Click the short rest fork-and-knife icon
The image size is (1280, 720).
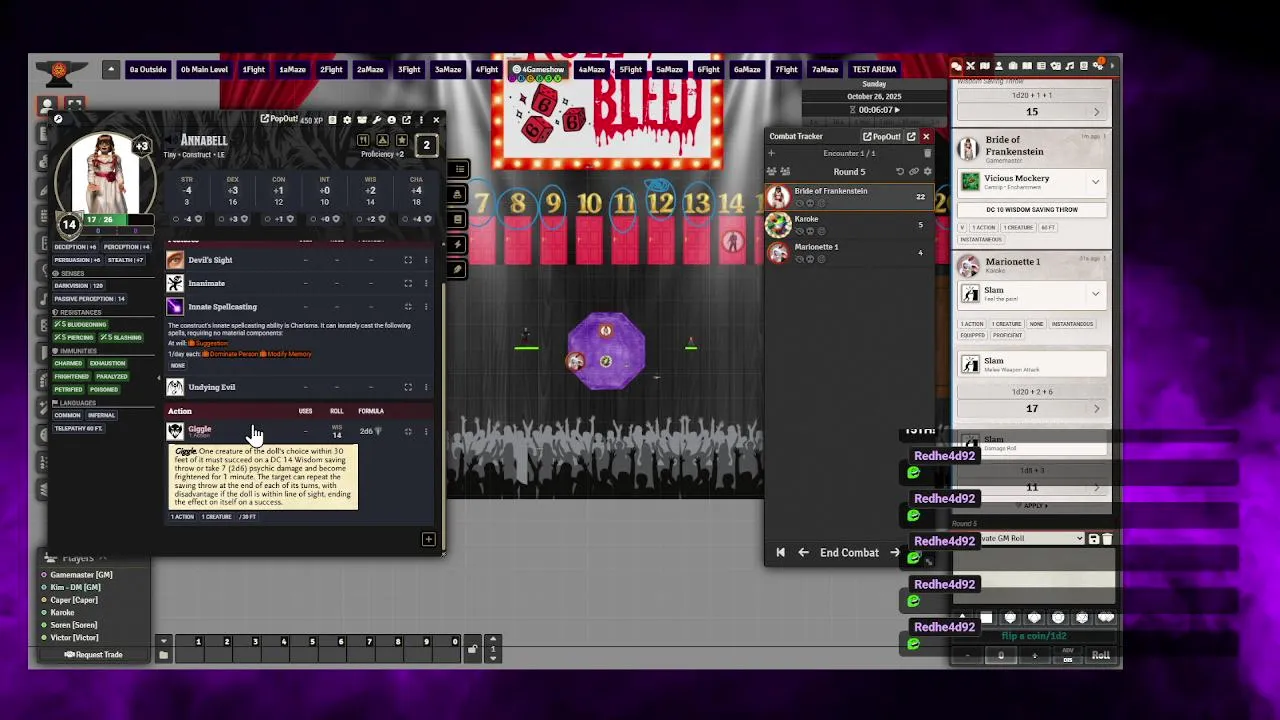(x=363, y=140)
